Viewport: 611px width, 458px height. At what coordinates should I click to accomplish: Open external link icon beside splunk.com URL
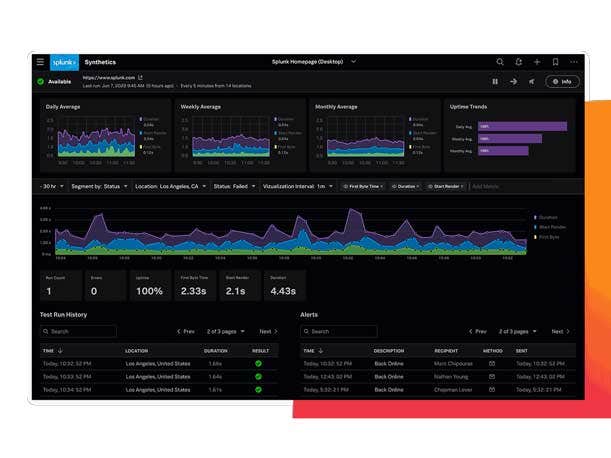point(140,77)
